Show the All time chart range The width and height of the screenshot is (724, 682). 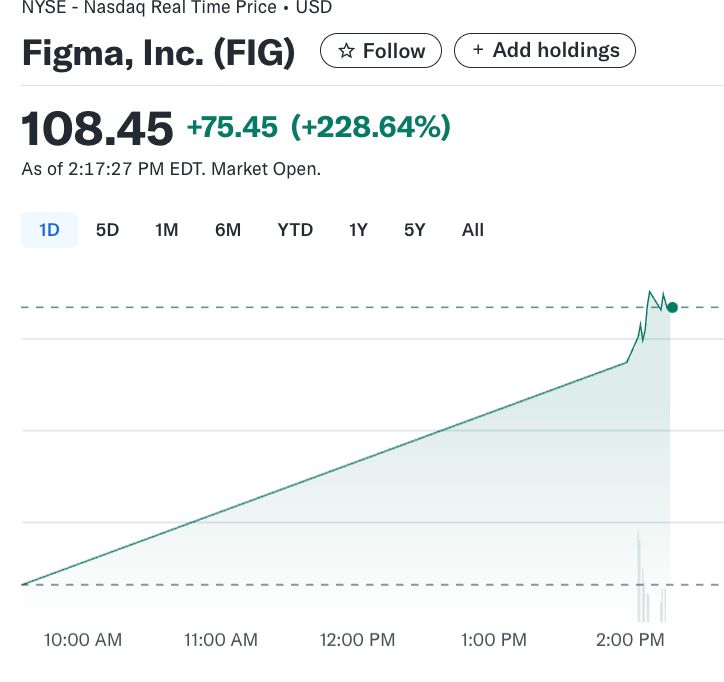click(x=473, y=230)
